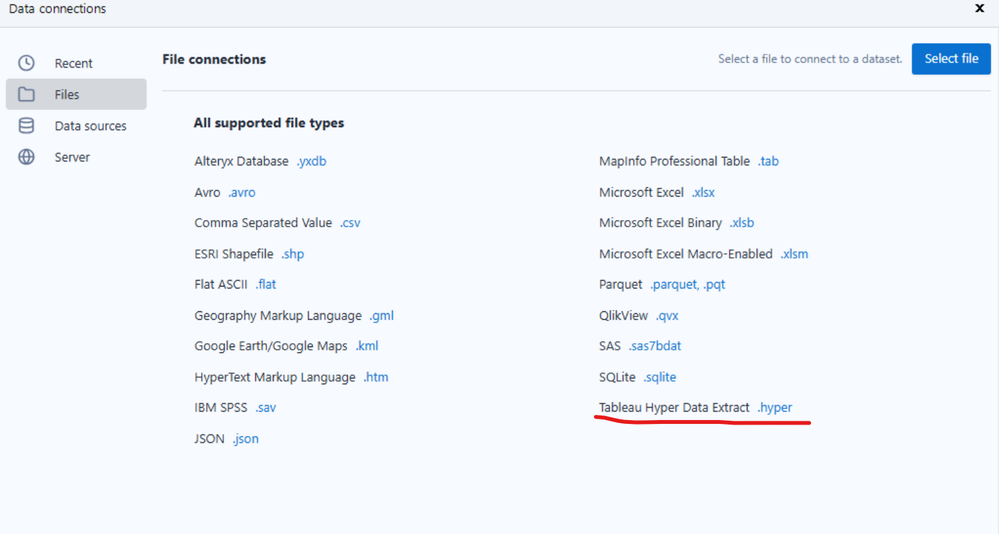Click the Recent clock icon
The image size is (999, 534).
pos(26,62)
